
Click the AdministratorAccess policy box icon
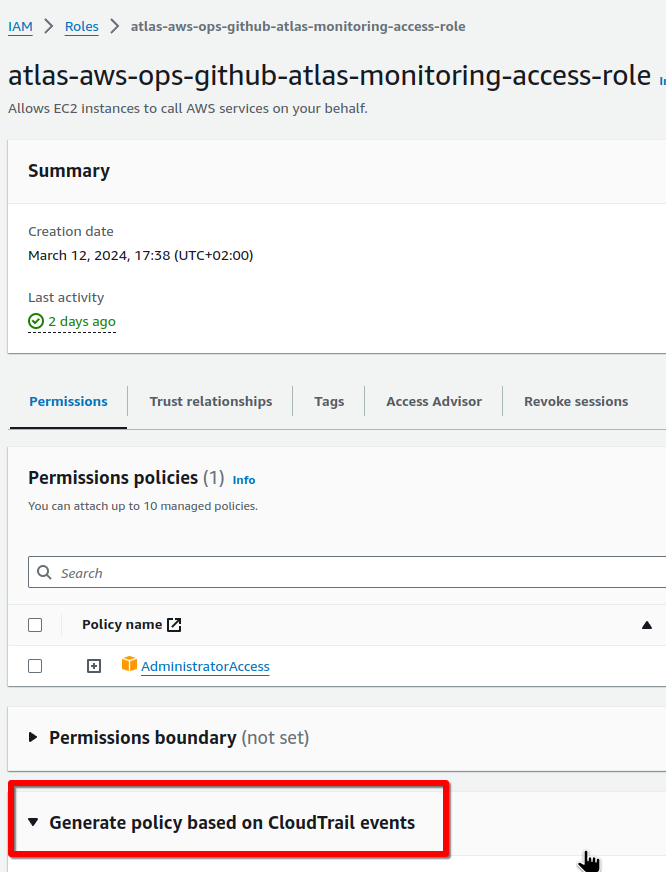129,664
